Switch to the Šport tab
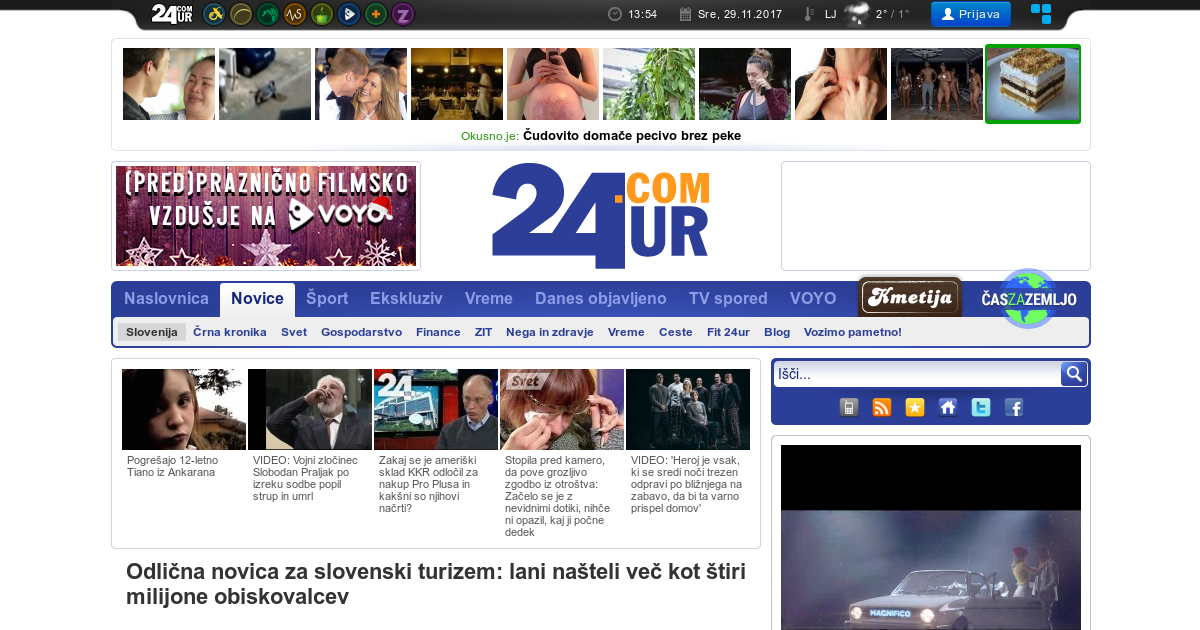The width and height of the screenshot is (1200, 630). click(327, 299)
